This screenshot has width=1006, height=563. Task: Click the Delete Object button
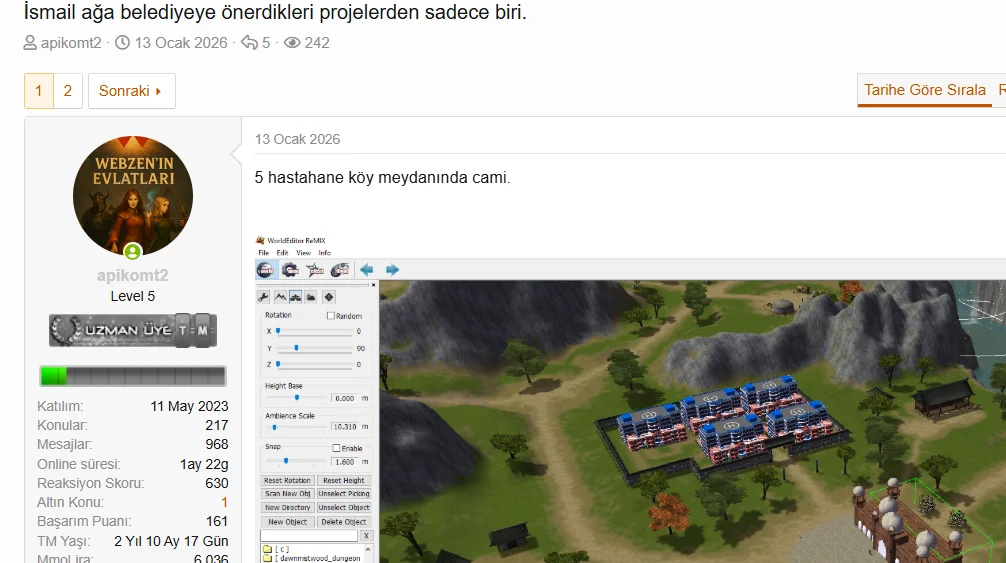(x=344, y=522)
